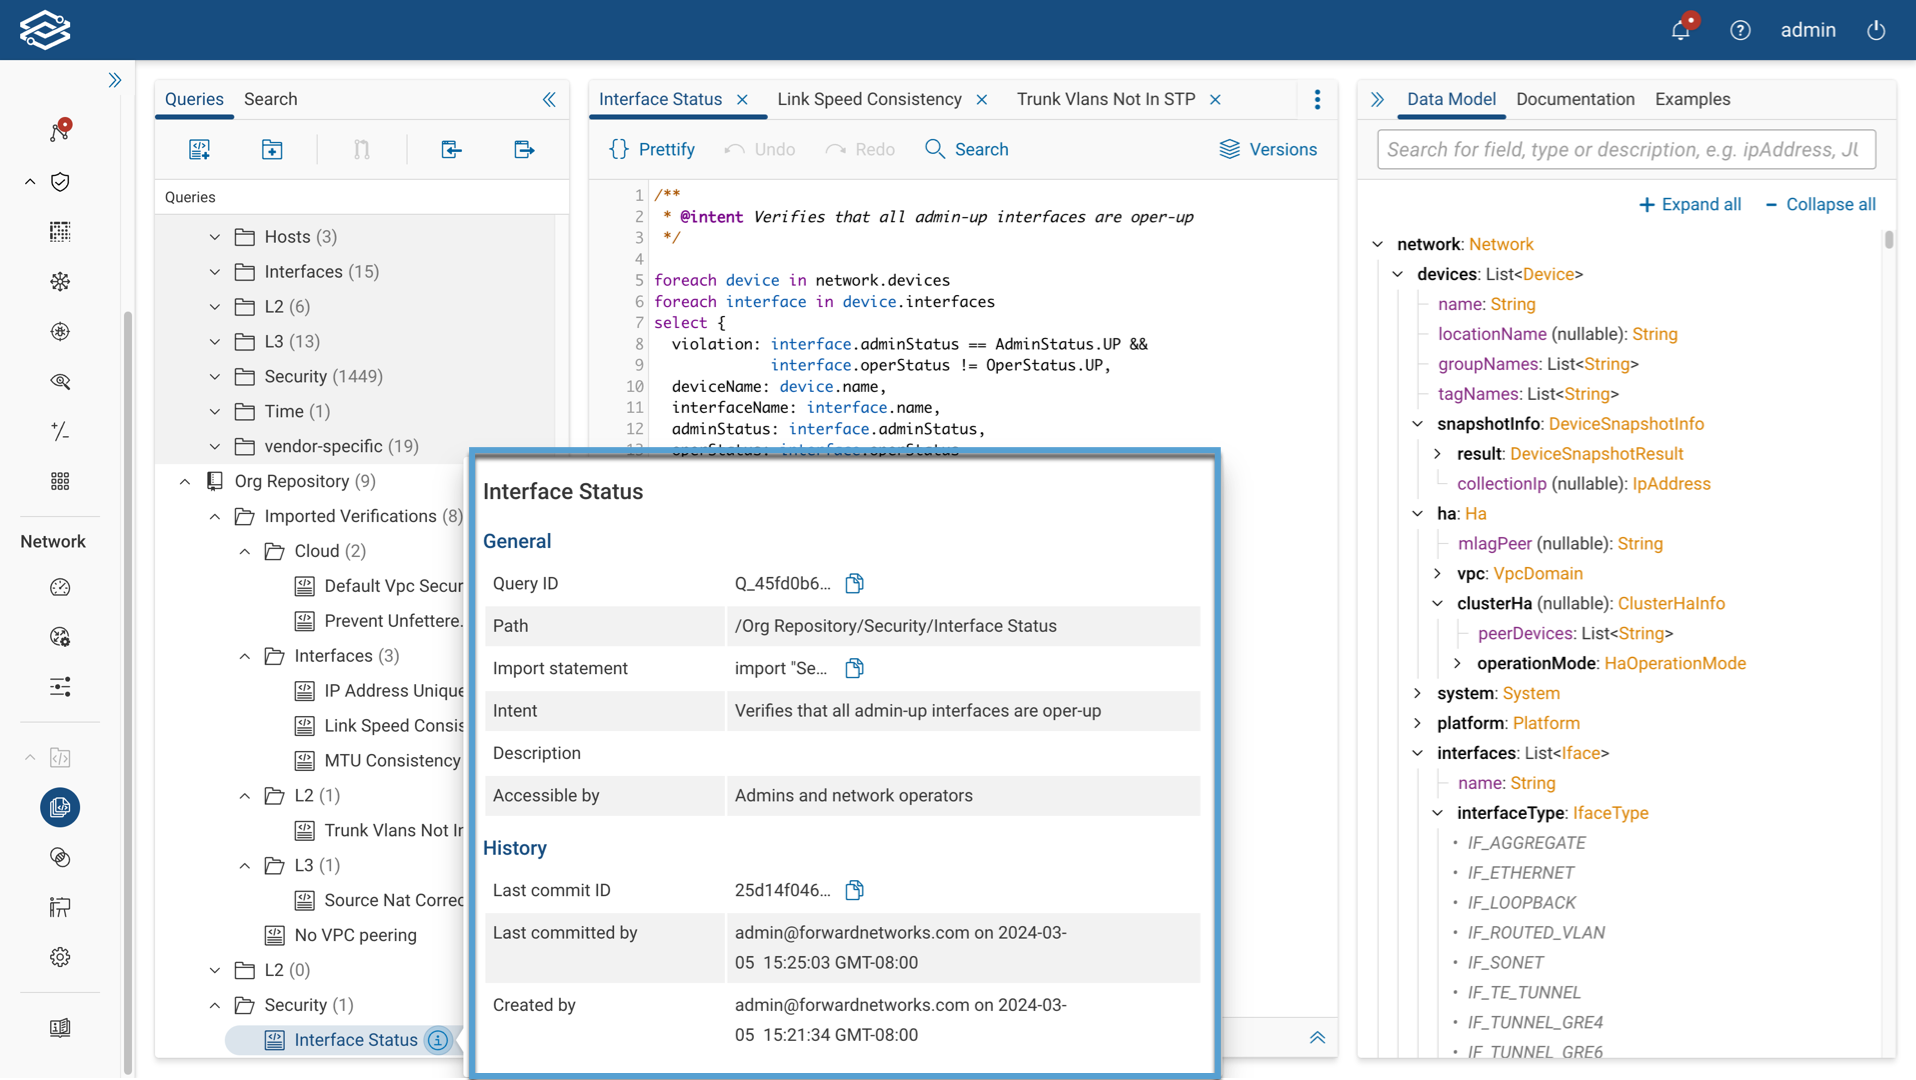
Task: Create a new query folder
Action: 271,149
